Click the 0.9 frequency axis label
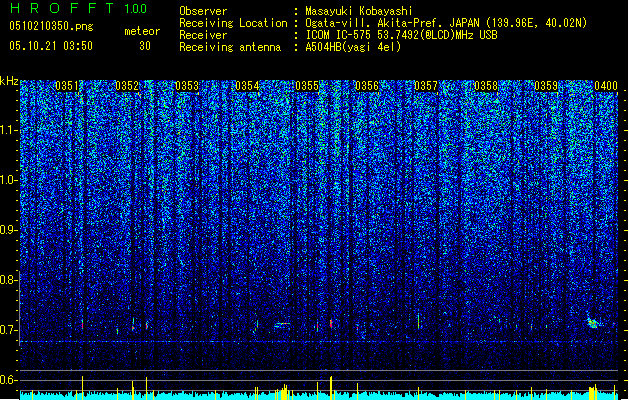The image size is (629, 400). (x=8, y=230)
